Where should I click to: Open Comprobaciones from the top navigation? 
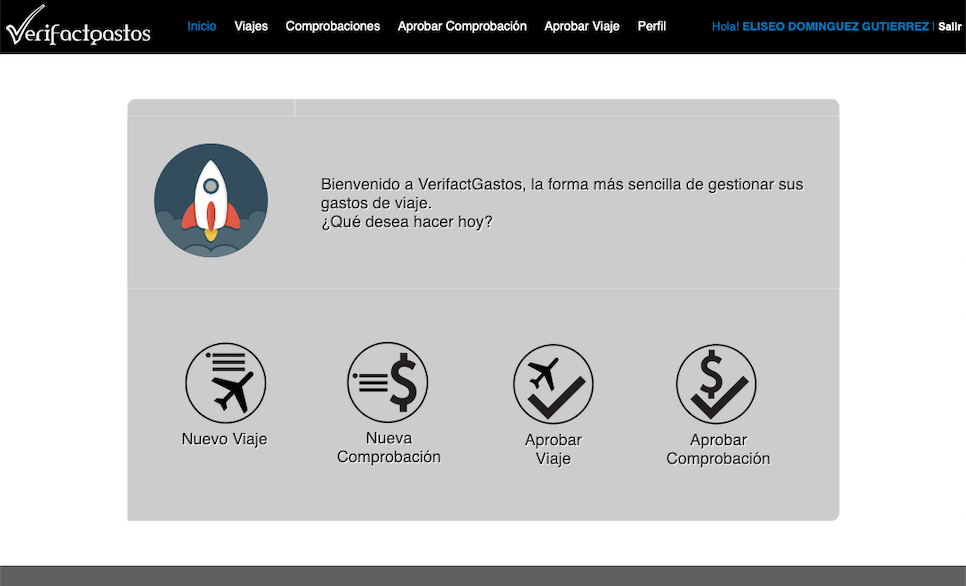click(x=333, y=26)
